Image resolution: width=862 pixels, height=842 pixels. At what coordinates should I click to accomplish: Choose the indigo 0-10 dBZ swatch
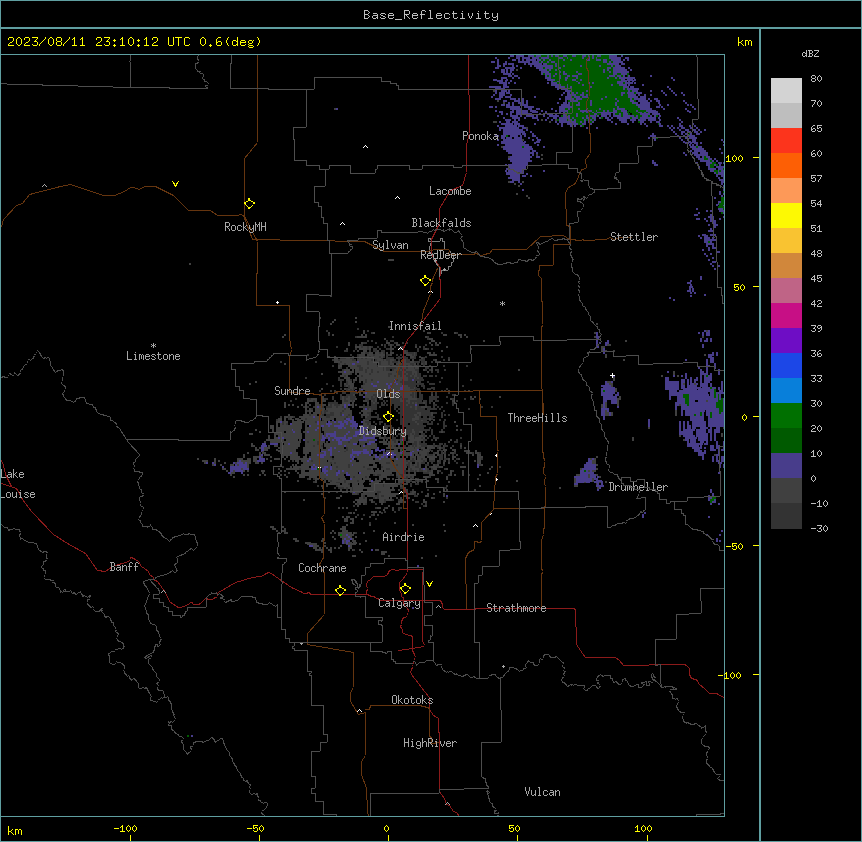pyautogui.click(x=786, y=466)
